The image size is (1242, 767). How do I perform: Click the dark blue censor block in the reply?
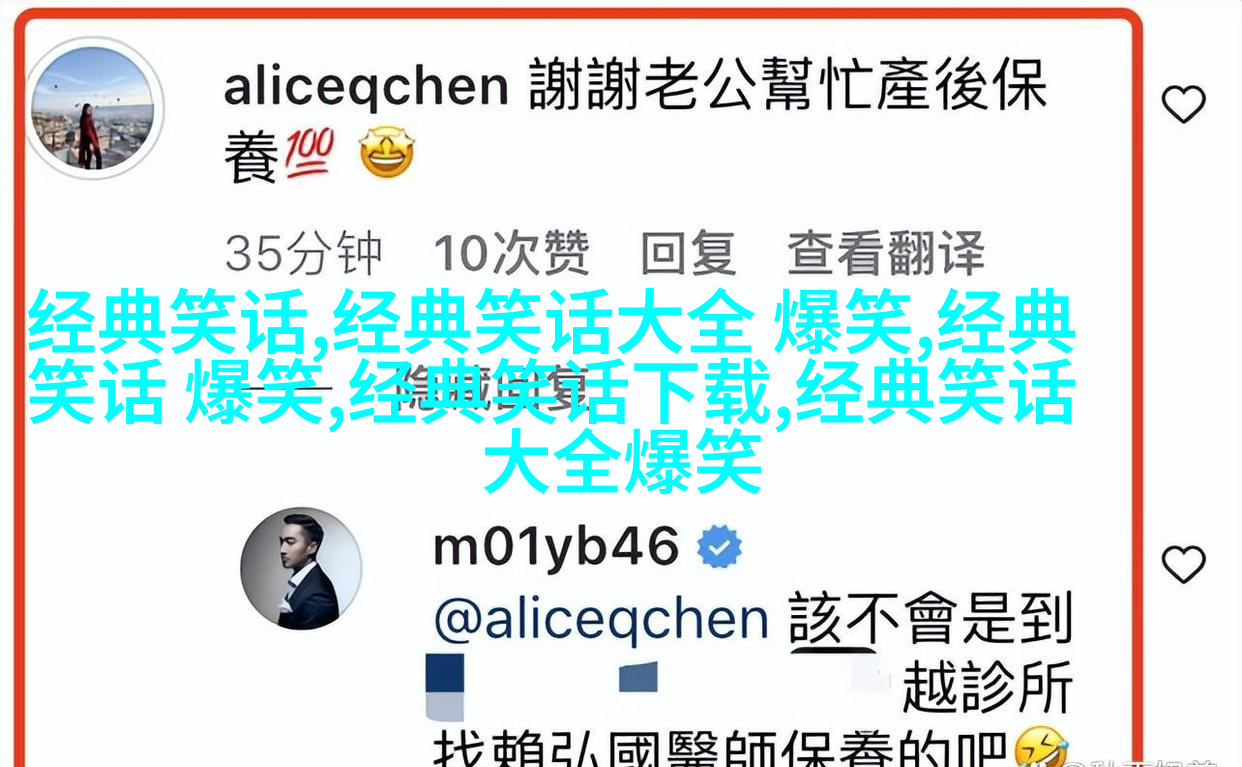(445, 686)
